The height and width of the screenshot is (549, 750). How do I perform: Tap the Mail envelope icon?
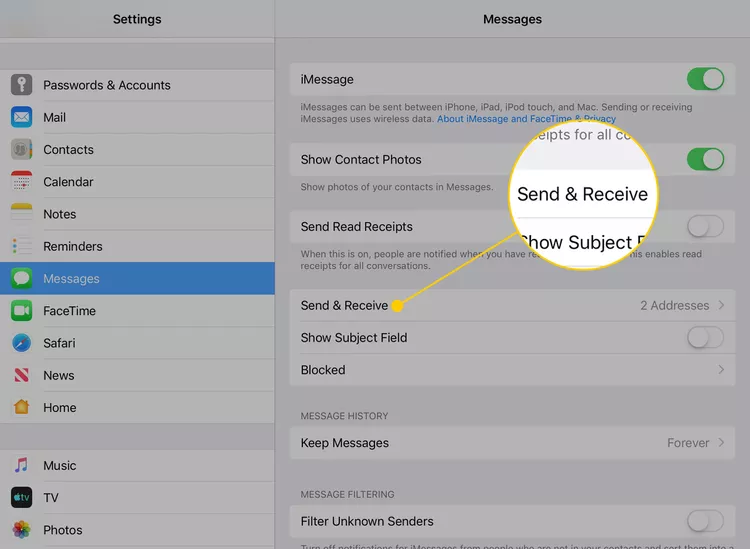tap(22, 117)
